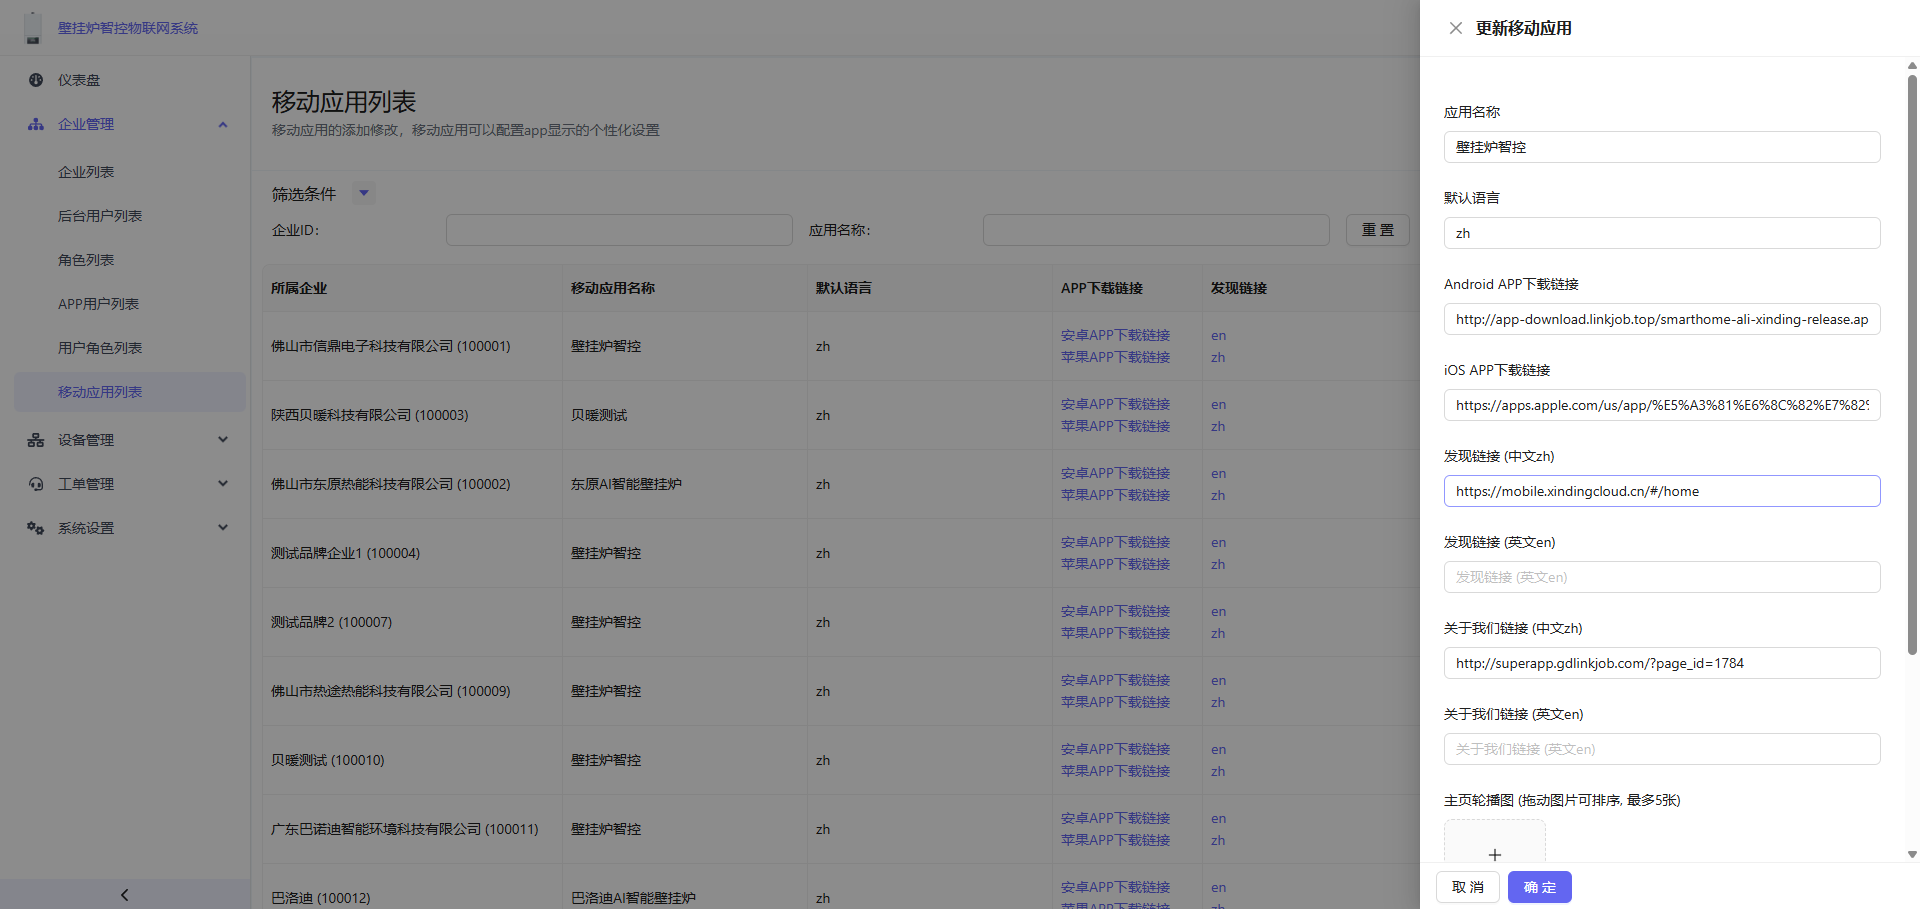
Task: Expand the 设备管理 submenu chevron
Action: click(x=223, y=440)
